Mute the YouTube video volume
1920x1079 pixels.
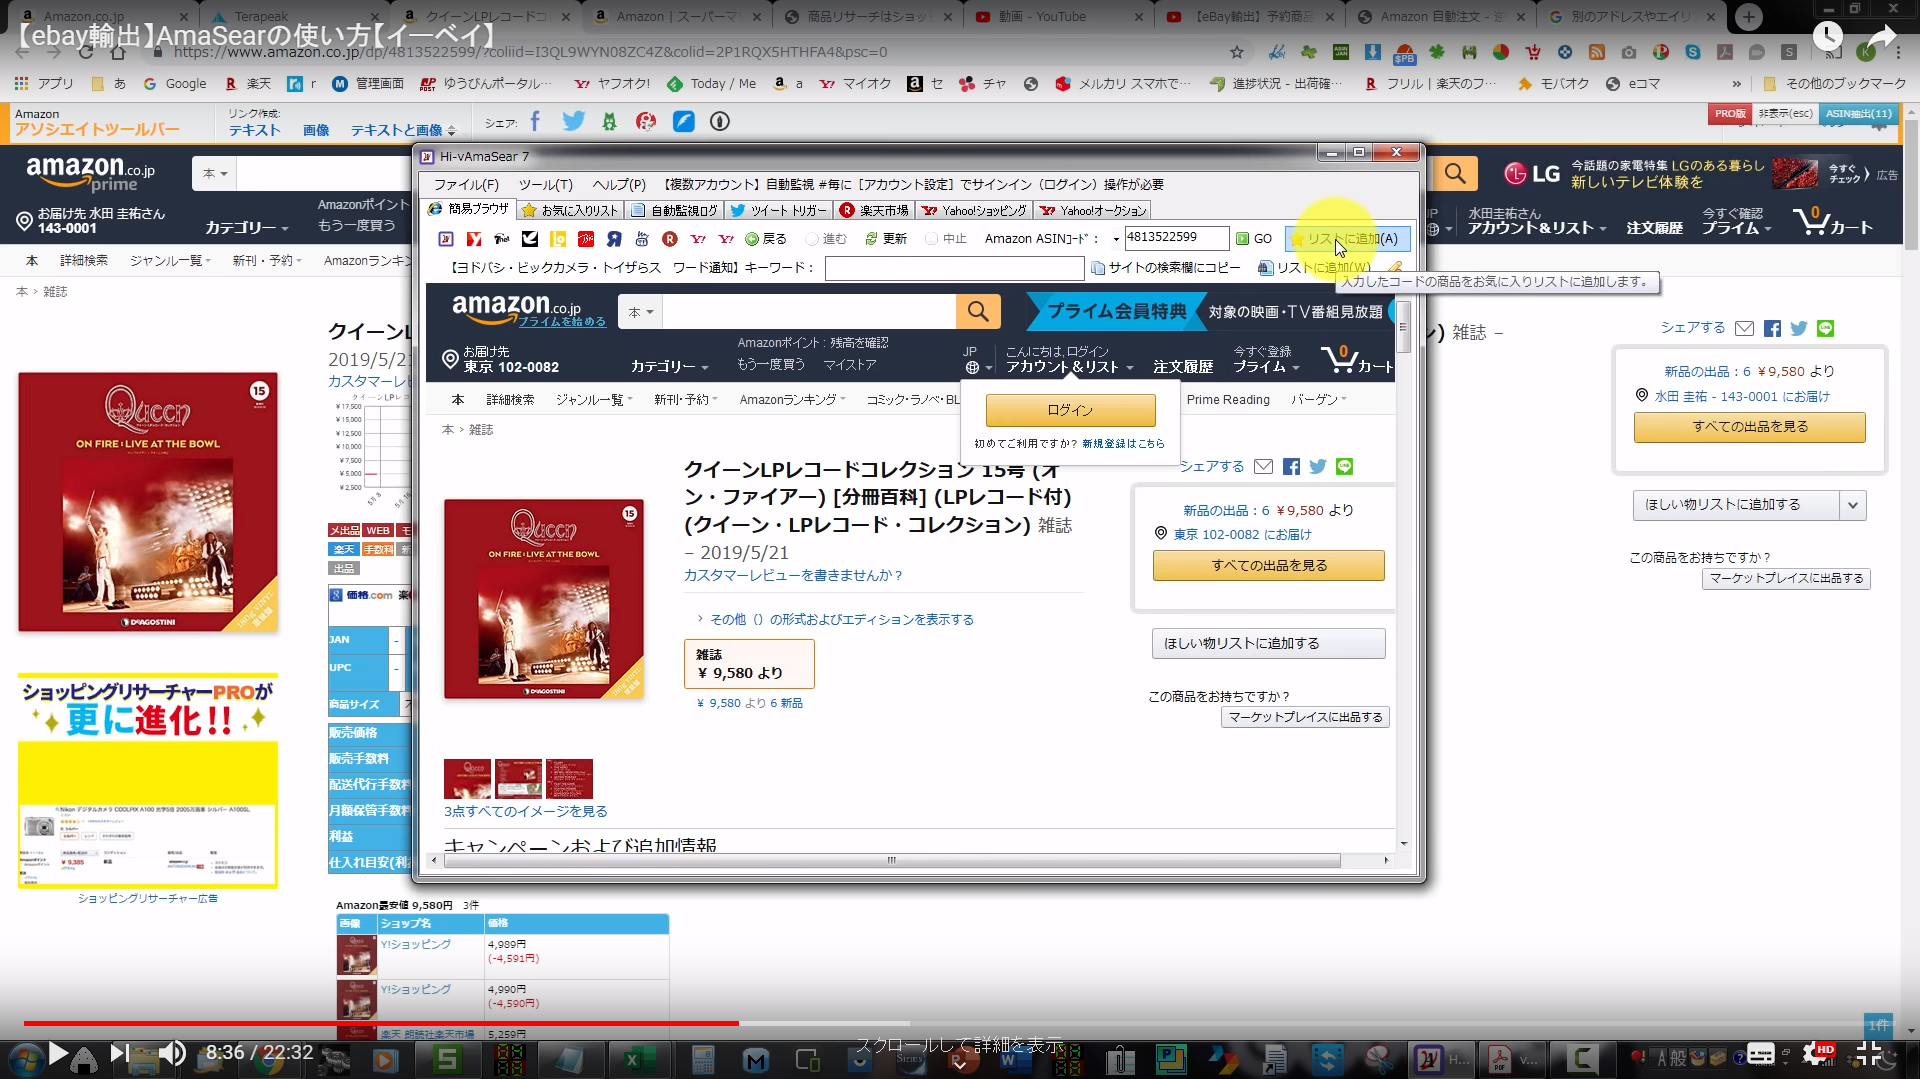172,1053
